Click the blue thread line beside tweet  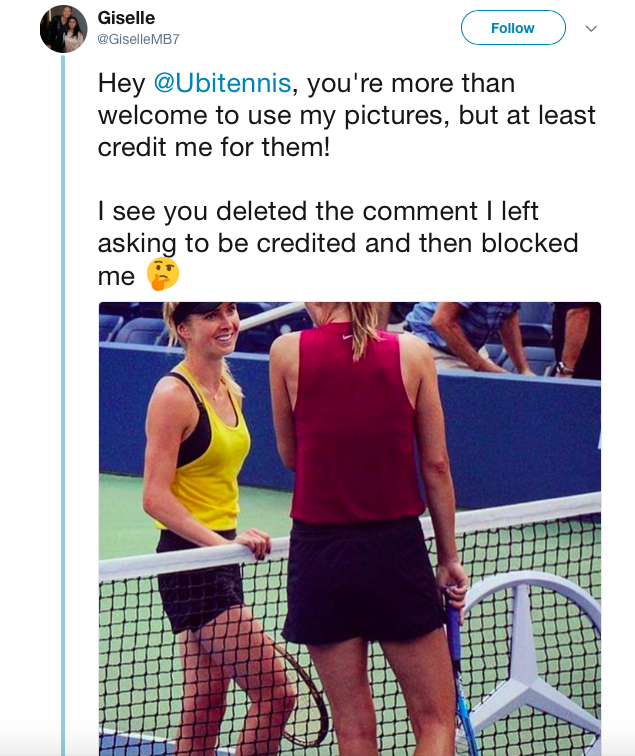[63, 400]
